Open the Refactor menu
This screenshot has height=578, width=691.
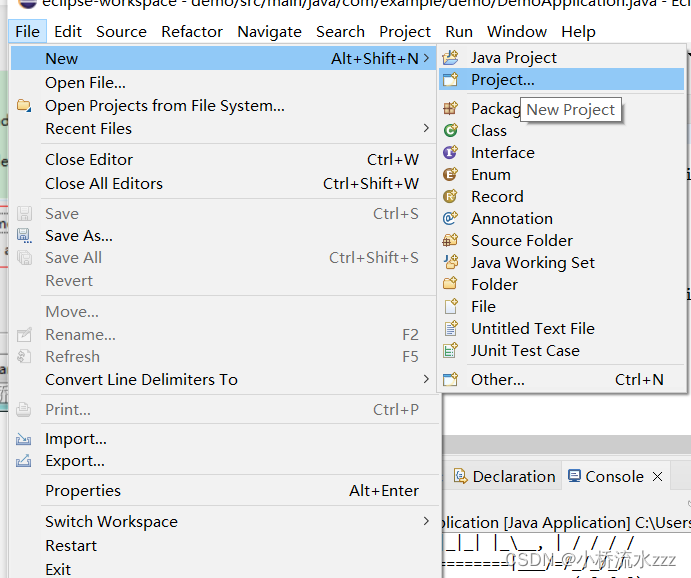coord(192,32)
